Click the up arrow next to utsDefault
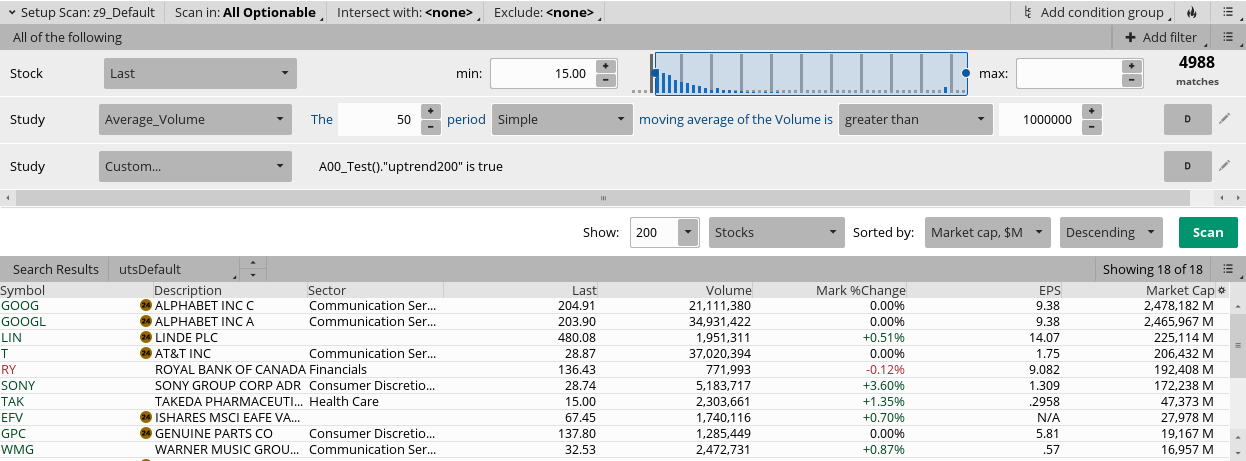 (254, 264)
